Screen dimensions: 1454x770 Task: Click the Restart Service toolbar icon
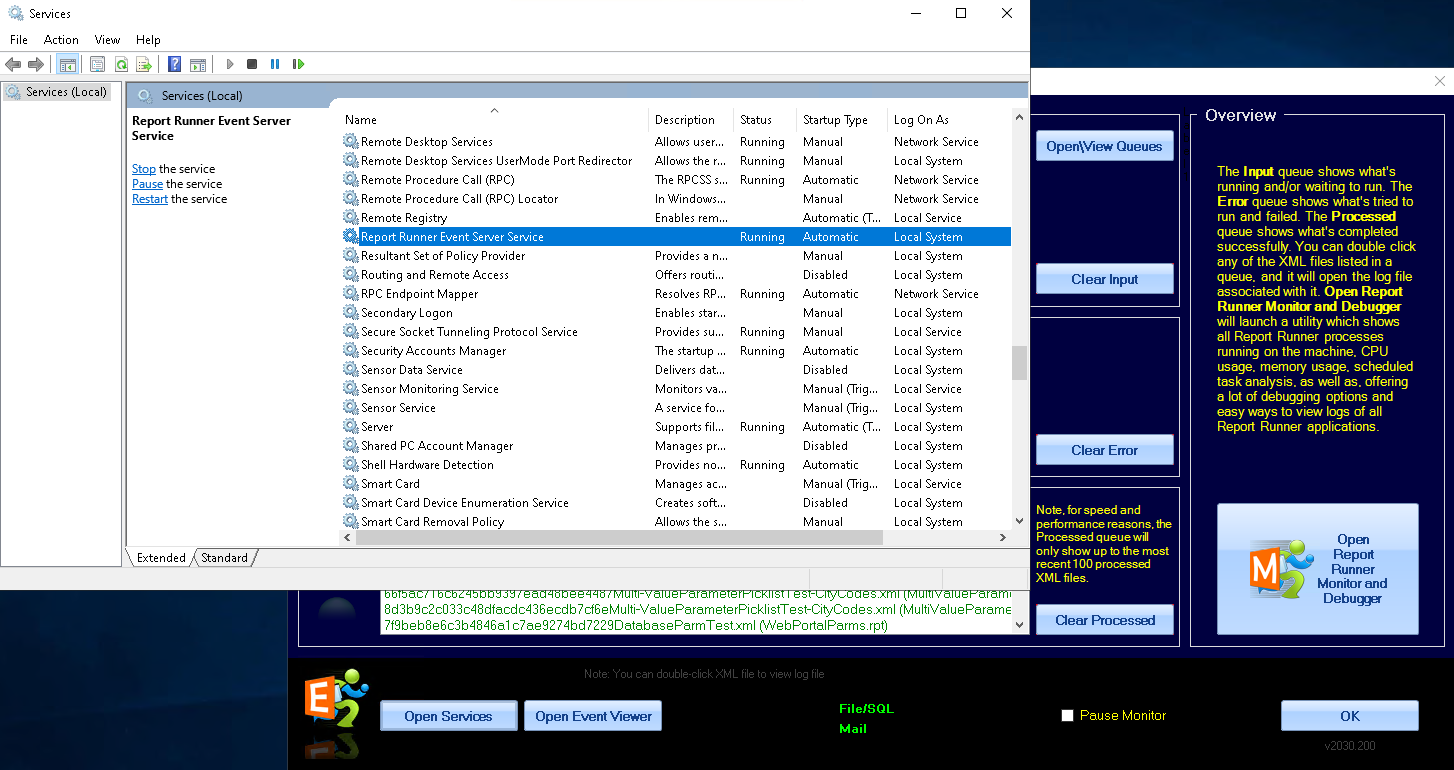click(298, 64)
